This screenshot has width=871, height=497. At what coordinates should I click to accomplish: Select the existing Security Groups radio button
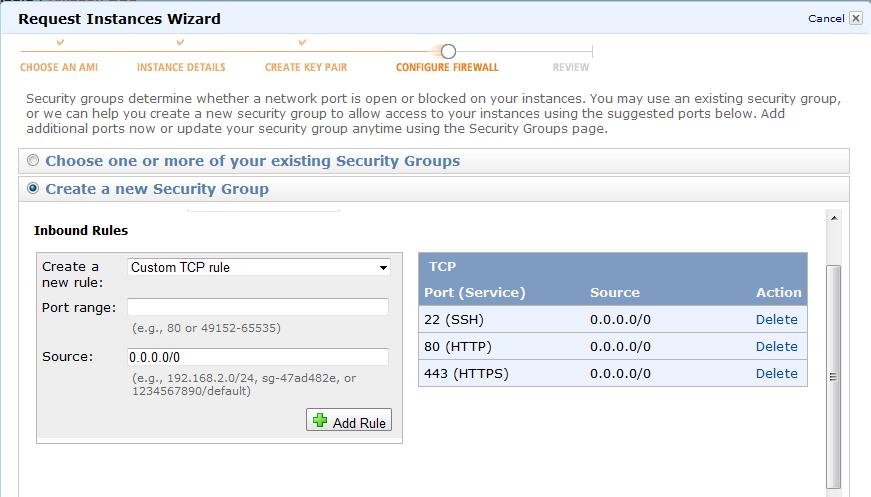tap(33, 160)
